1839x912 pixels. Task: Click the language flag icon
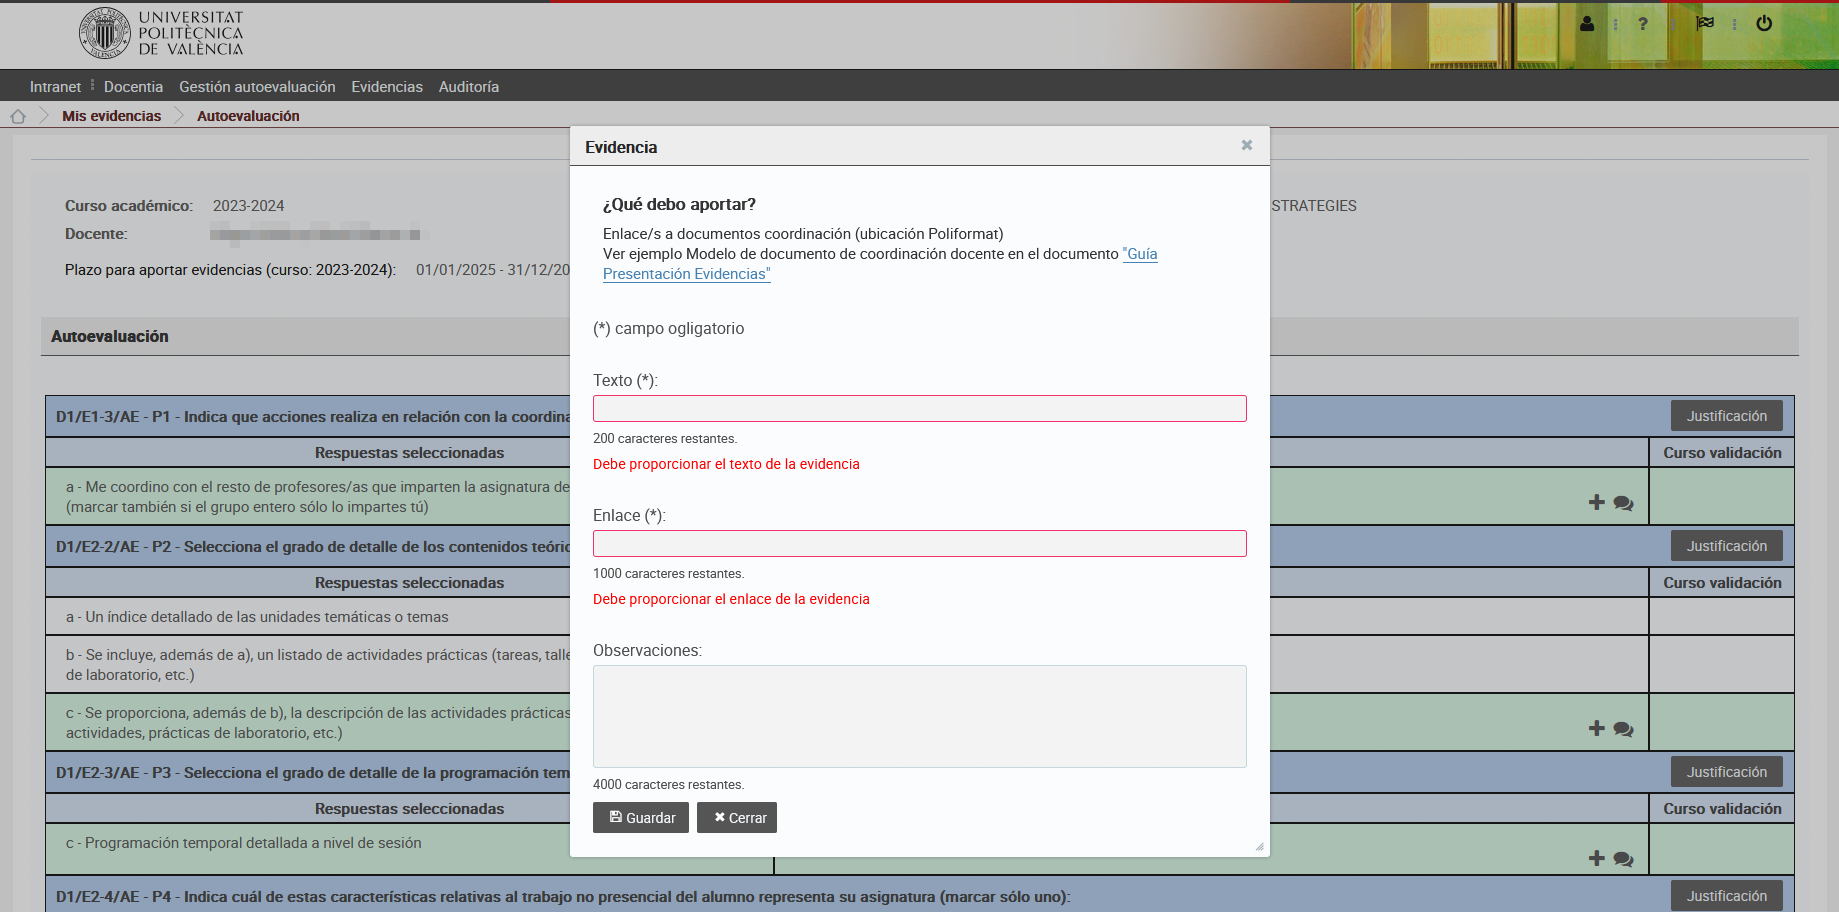click(1705, 23)
